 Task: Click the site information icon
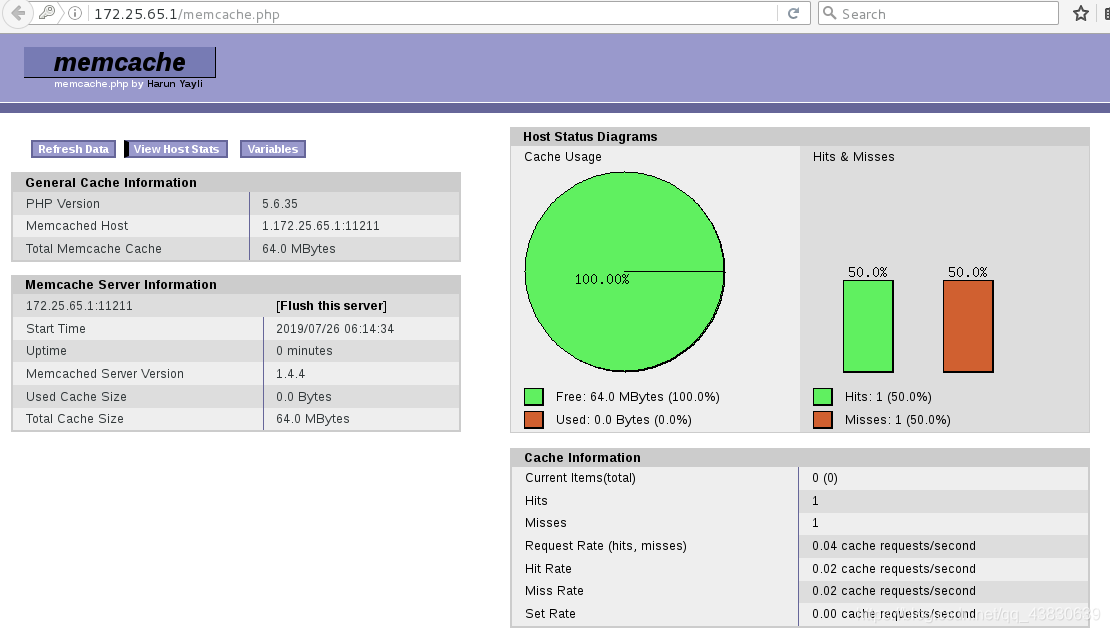tap(75, 13)
